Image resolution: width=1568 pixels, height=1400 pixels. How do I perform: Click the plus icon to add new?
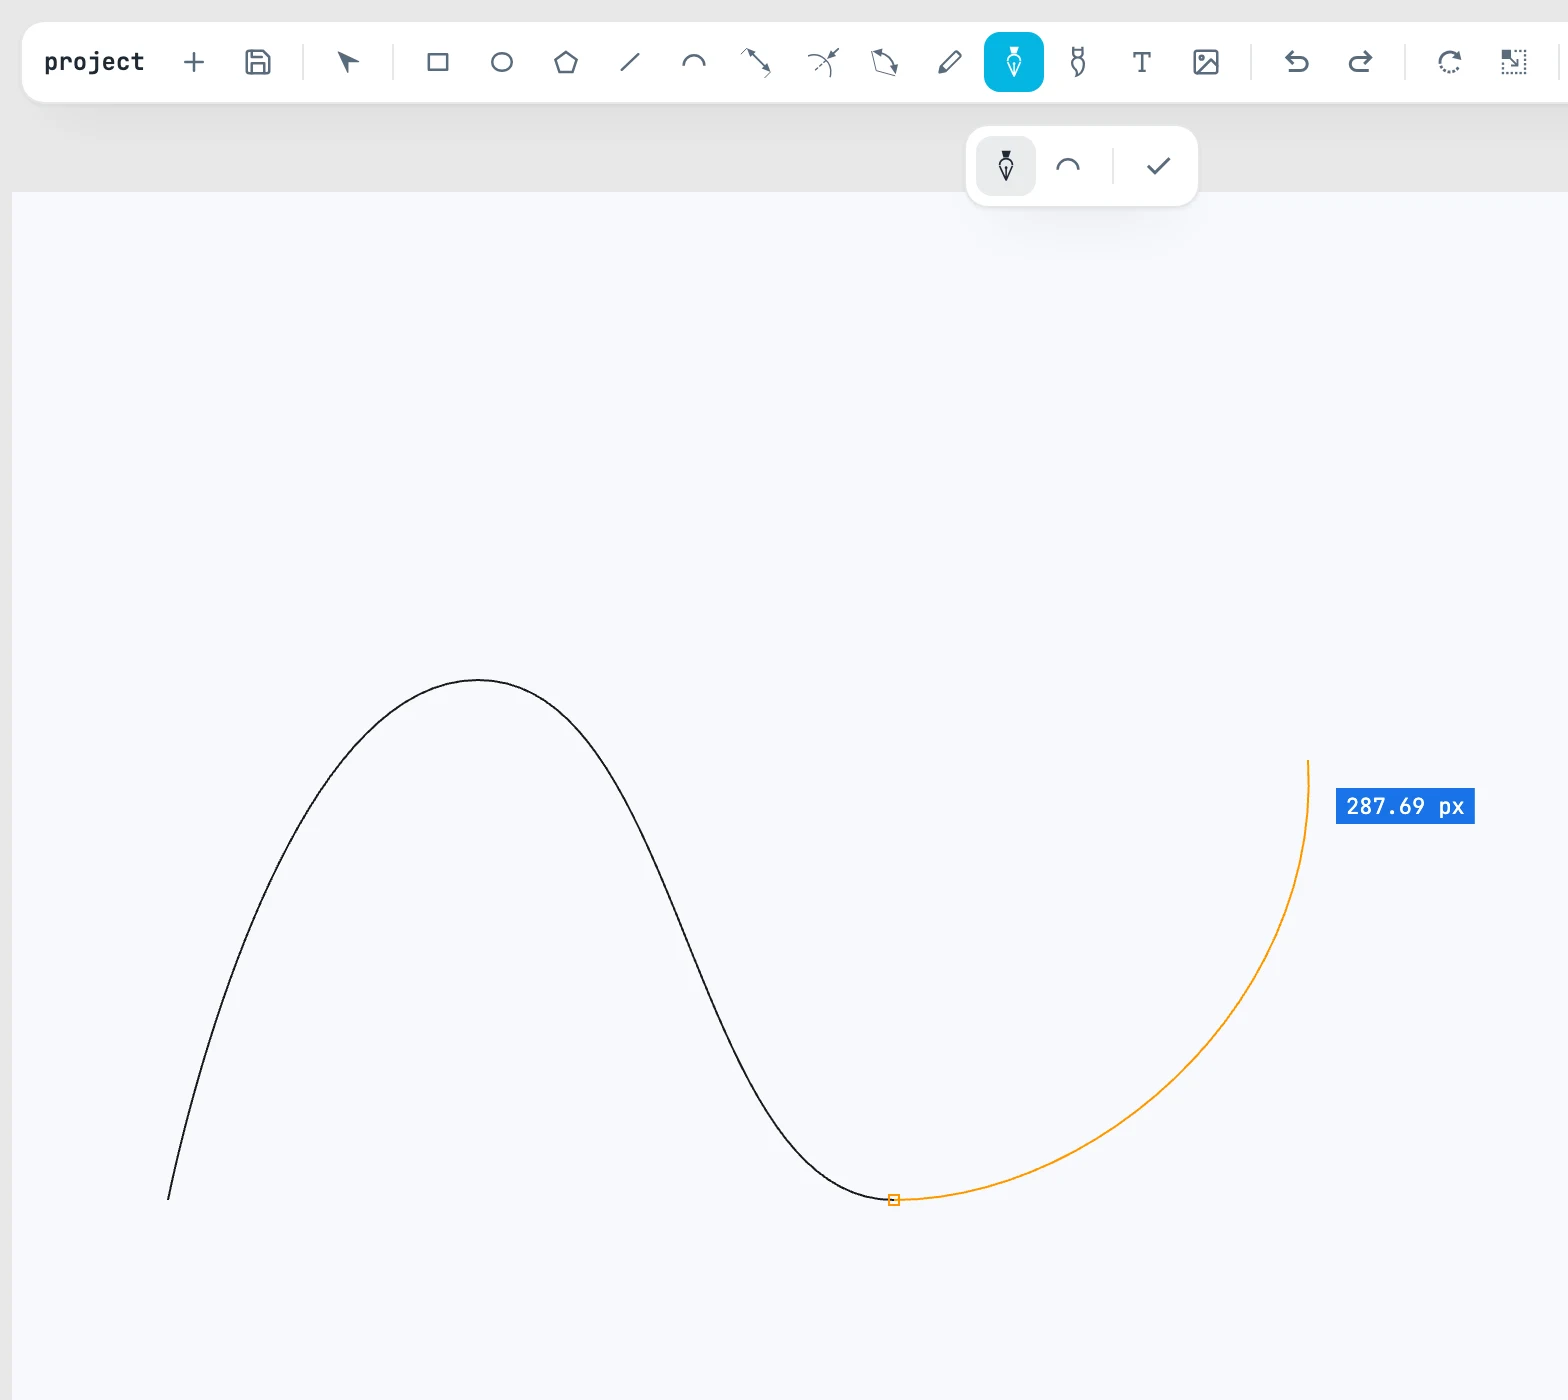click(194, 62)
